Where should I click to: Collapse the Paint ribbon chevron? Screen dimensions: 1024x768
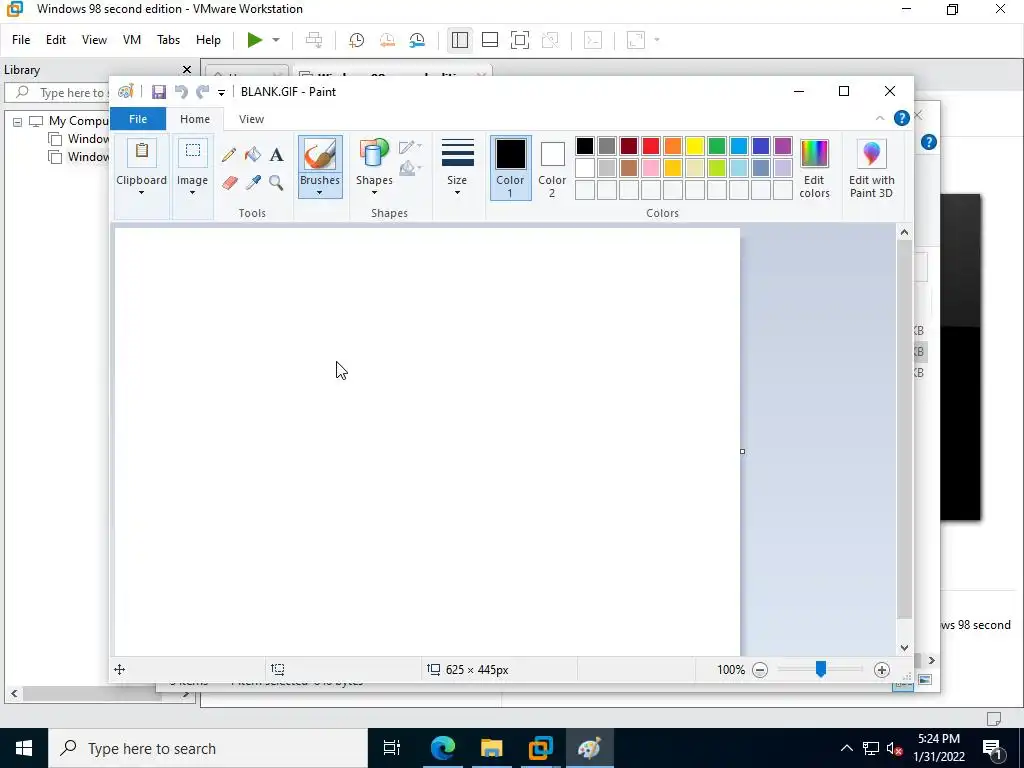click(x=880, y=118)
